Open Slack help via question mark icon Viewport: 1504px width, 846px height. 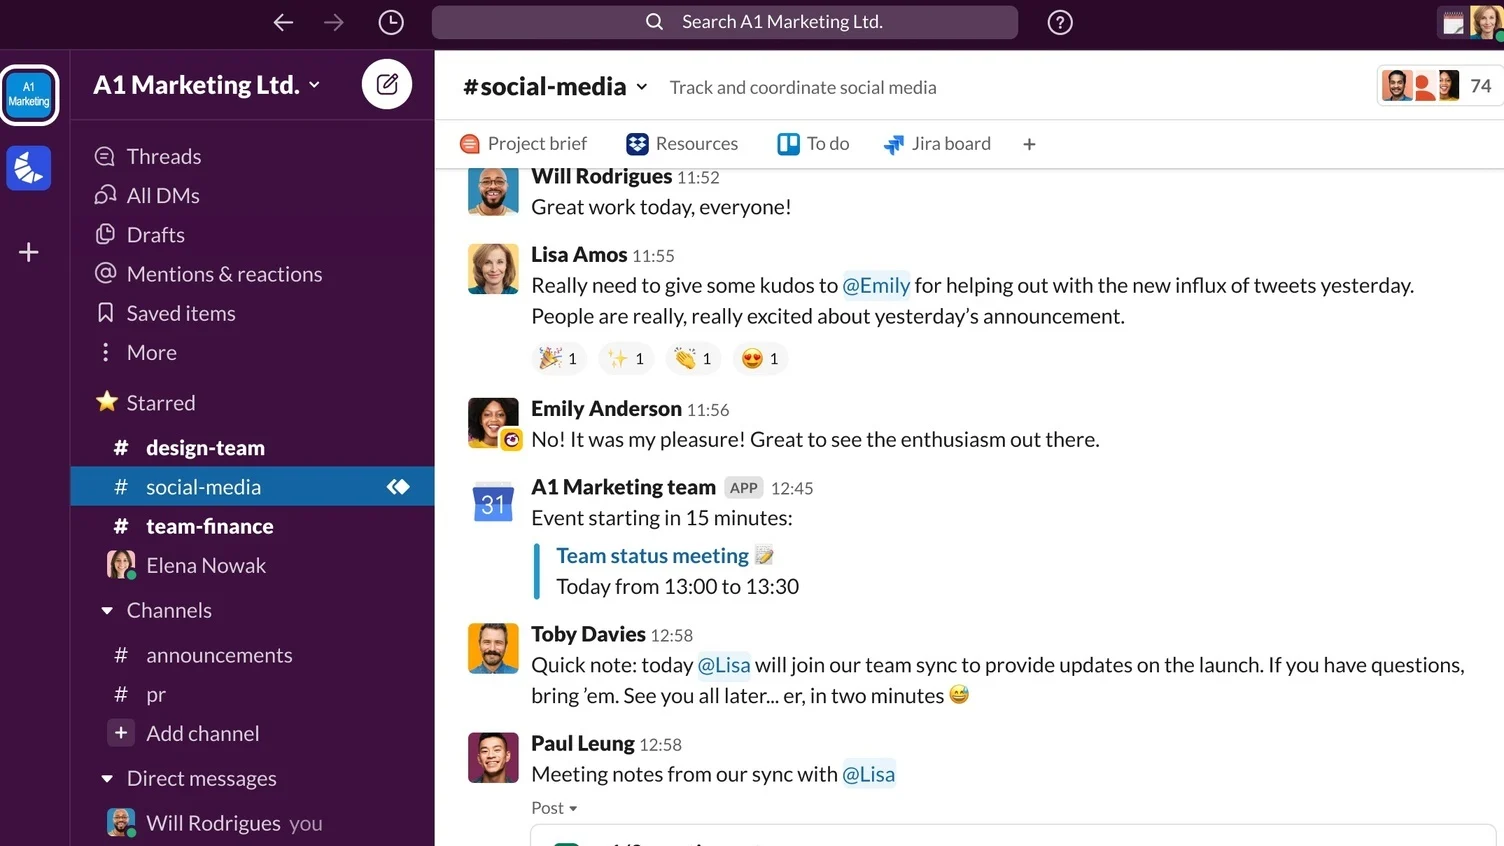coord(1059,21)
